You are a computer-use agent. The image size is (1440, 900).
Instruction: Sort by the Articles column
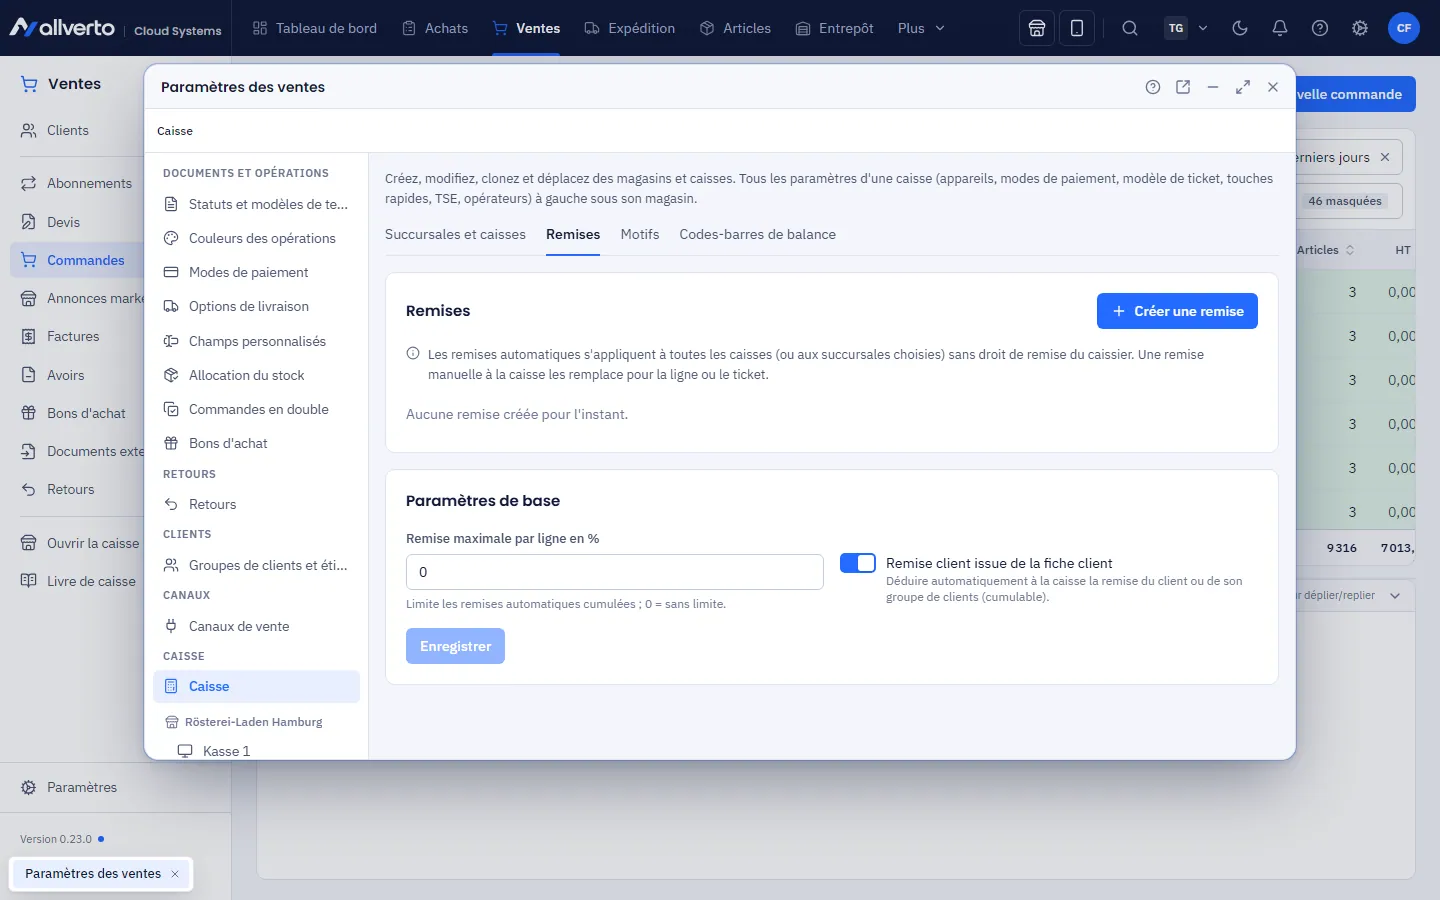pos(1325,250)
